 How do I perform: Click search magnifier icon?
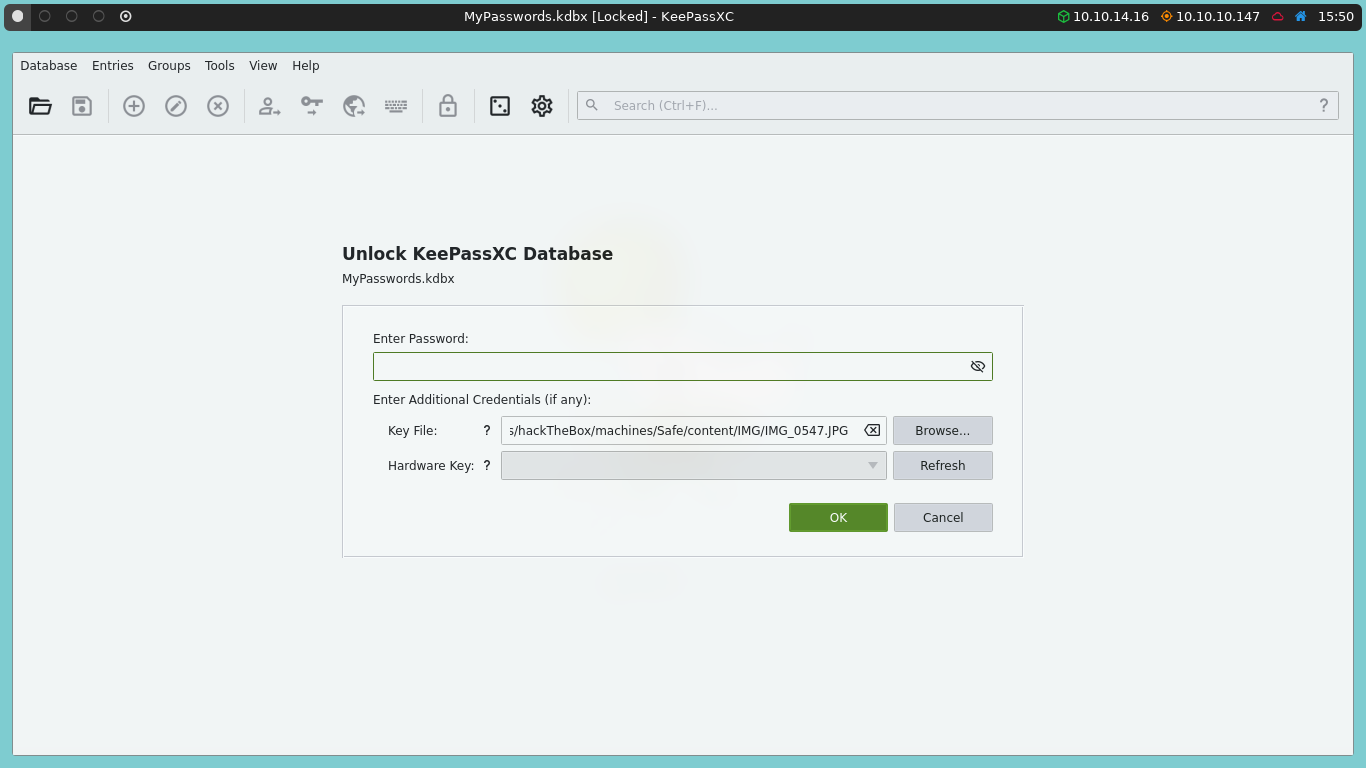pyautogui.click(x=592, y=105)
